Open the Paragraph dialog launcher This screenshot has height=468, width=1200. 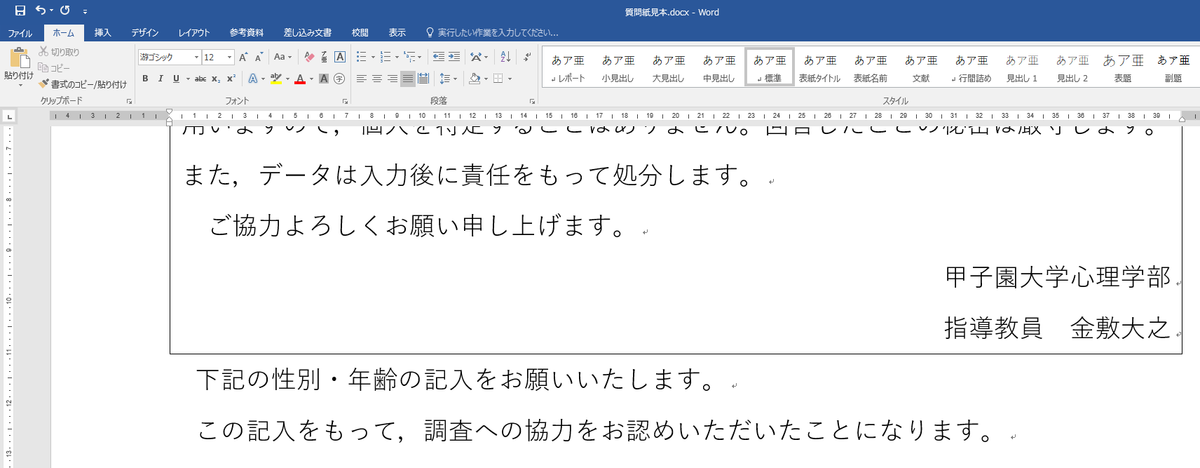point(532,101)
